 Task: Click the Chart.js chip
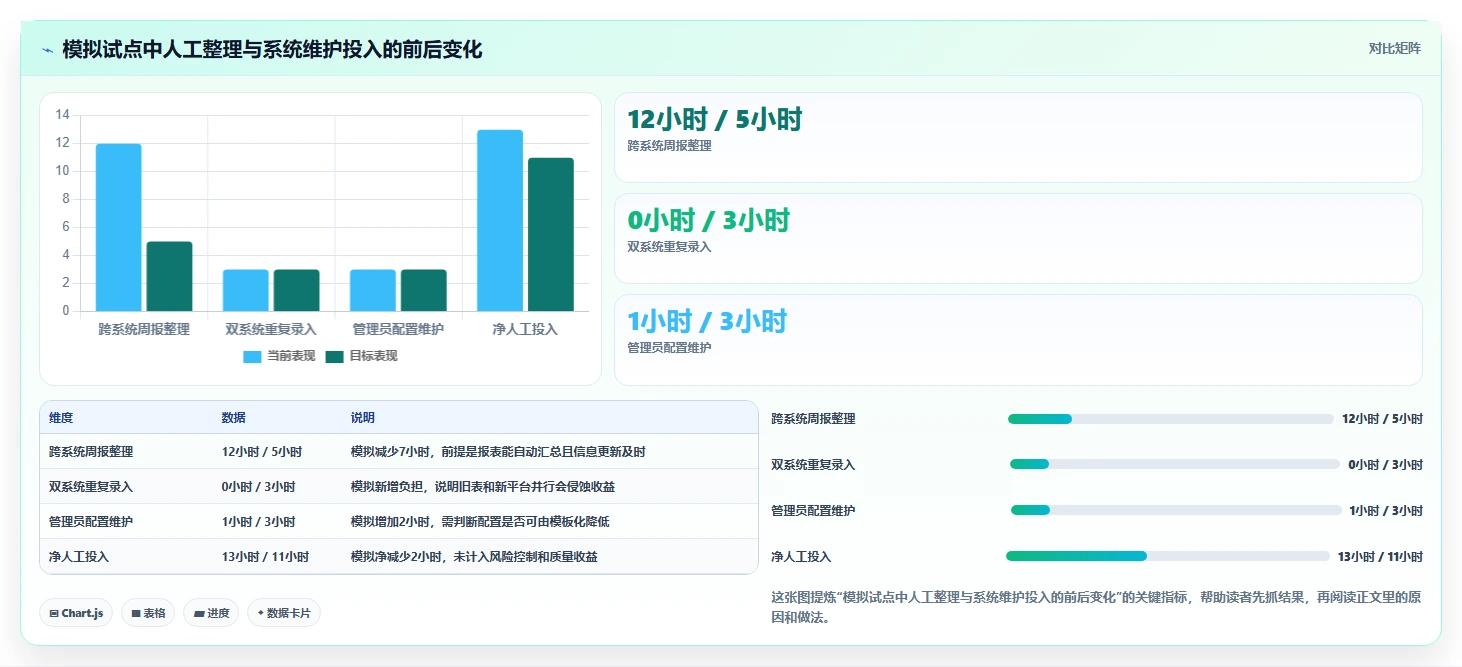point(76,613)
